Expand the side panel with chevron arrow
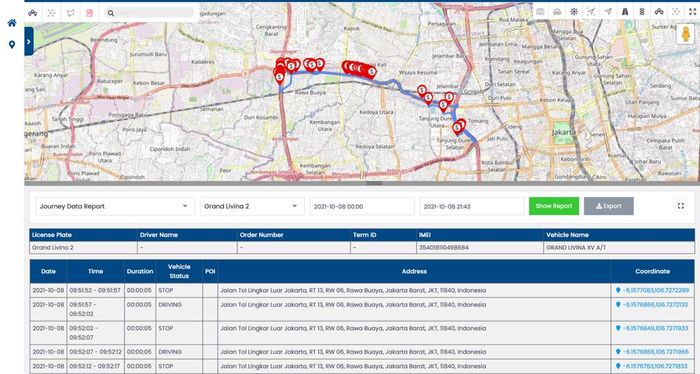Viewport: 700px width, 374px height. (x=29, y=42)
